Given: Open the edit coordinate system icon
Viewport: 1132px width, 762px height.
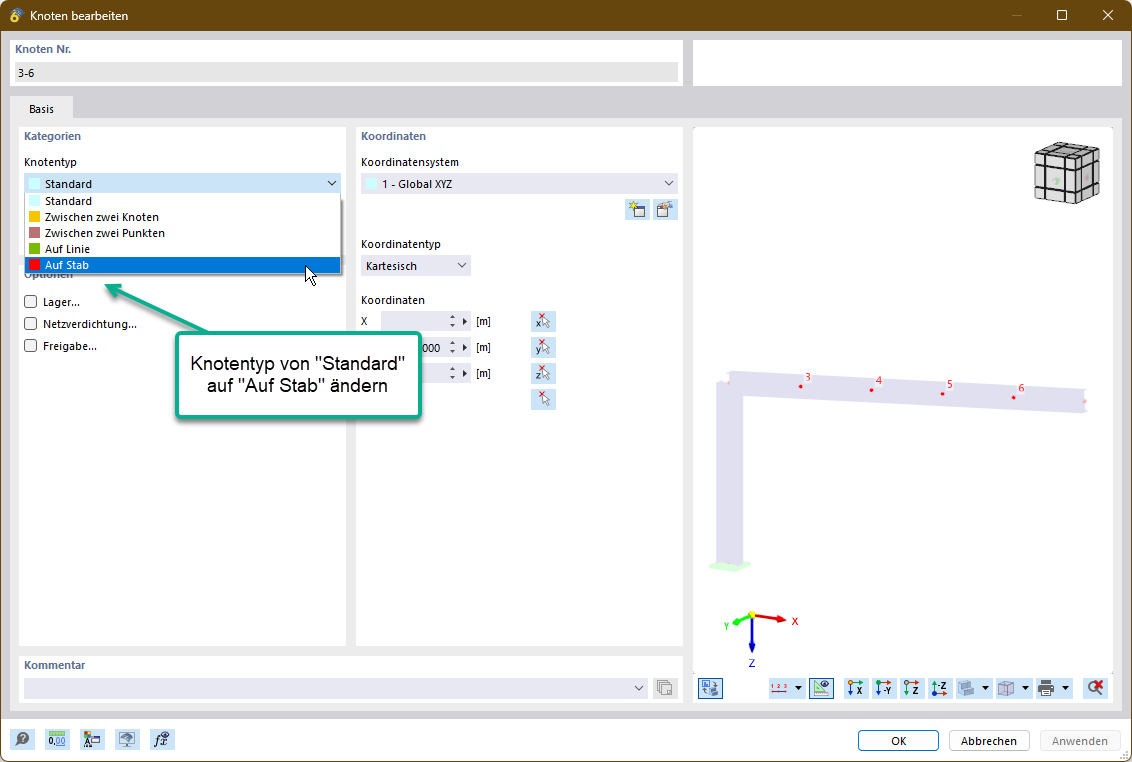Looking at the screenshot, I should (x=665, y=209).
